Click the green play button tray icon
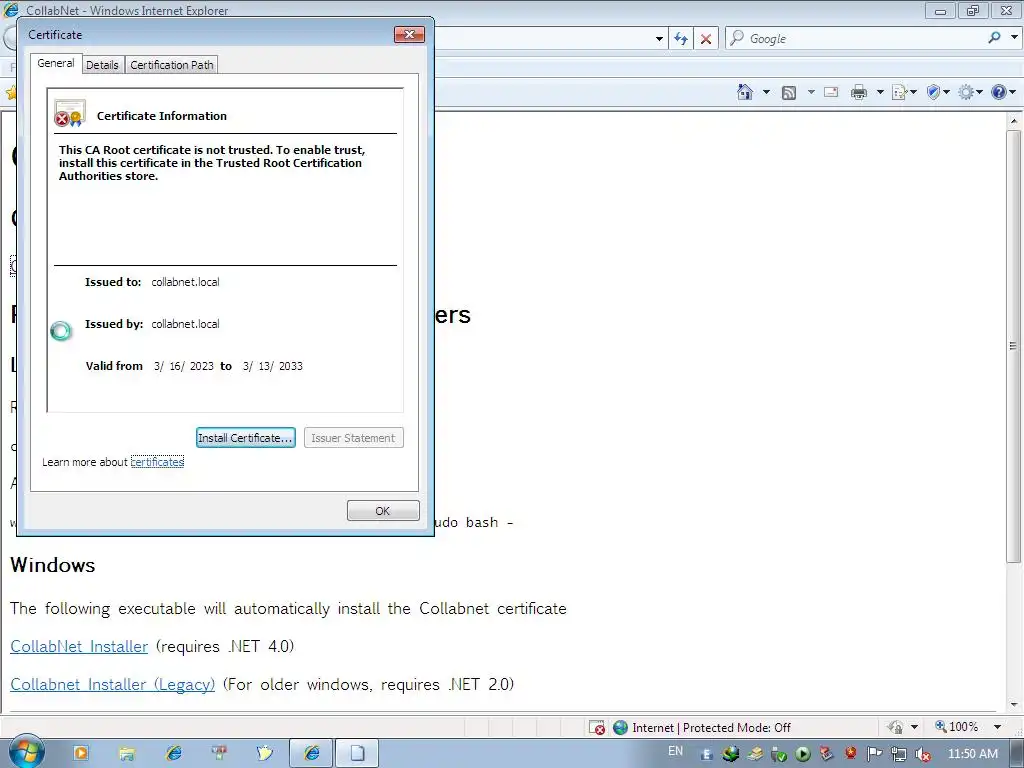Screen dimensions: 1024x768 point(803,754)
